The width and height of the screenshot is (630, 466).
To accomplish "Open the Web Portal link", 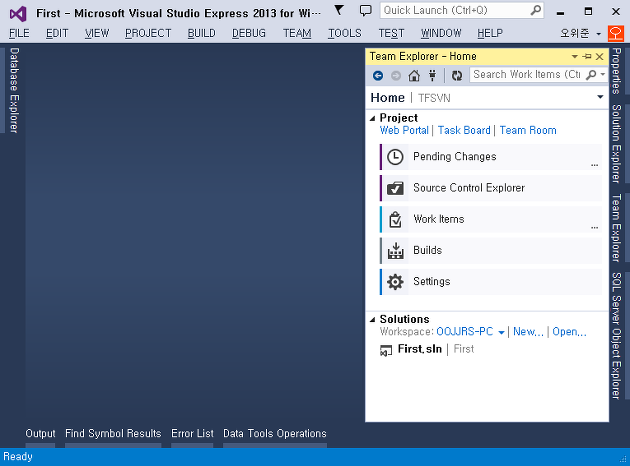I will pyautogui.click(x=404, y=131).
